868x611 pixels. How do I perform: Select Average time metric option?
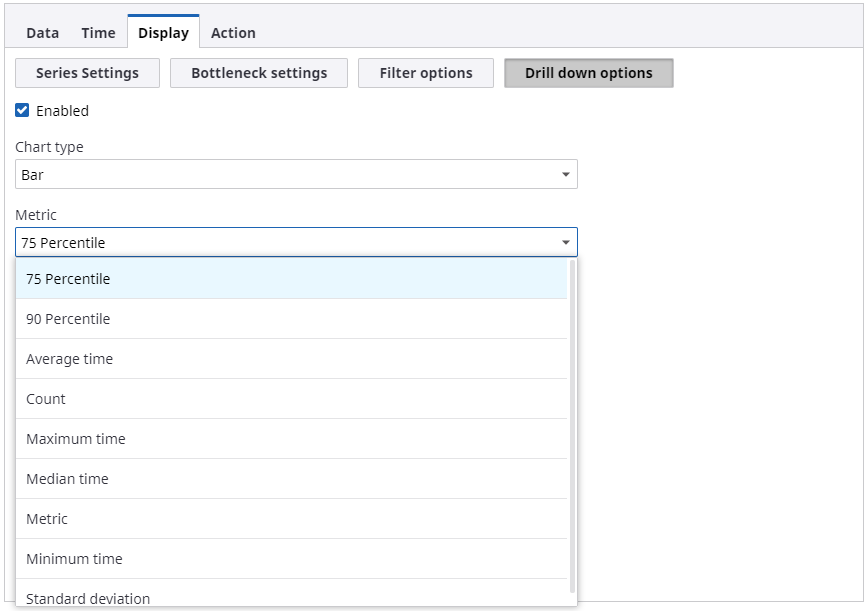69,359
